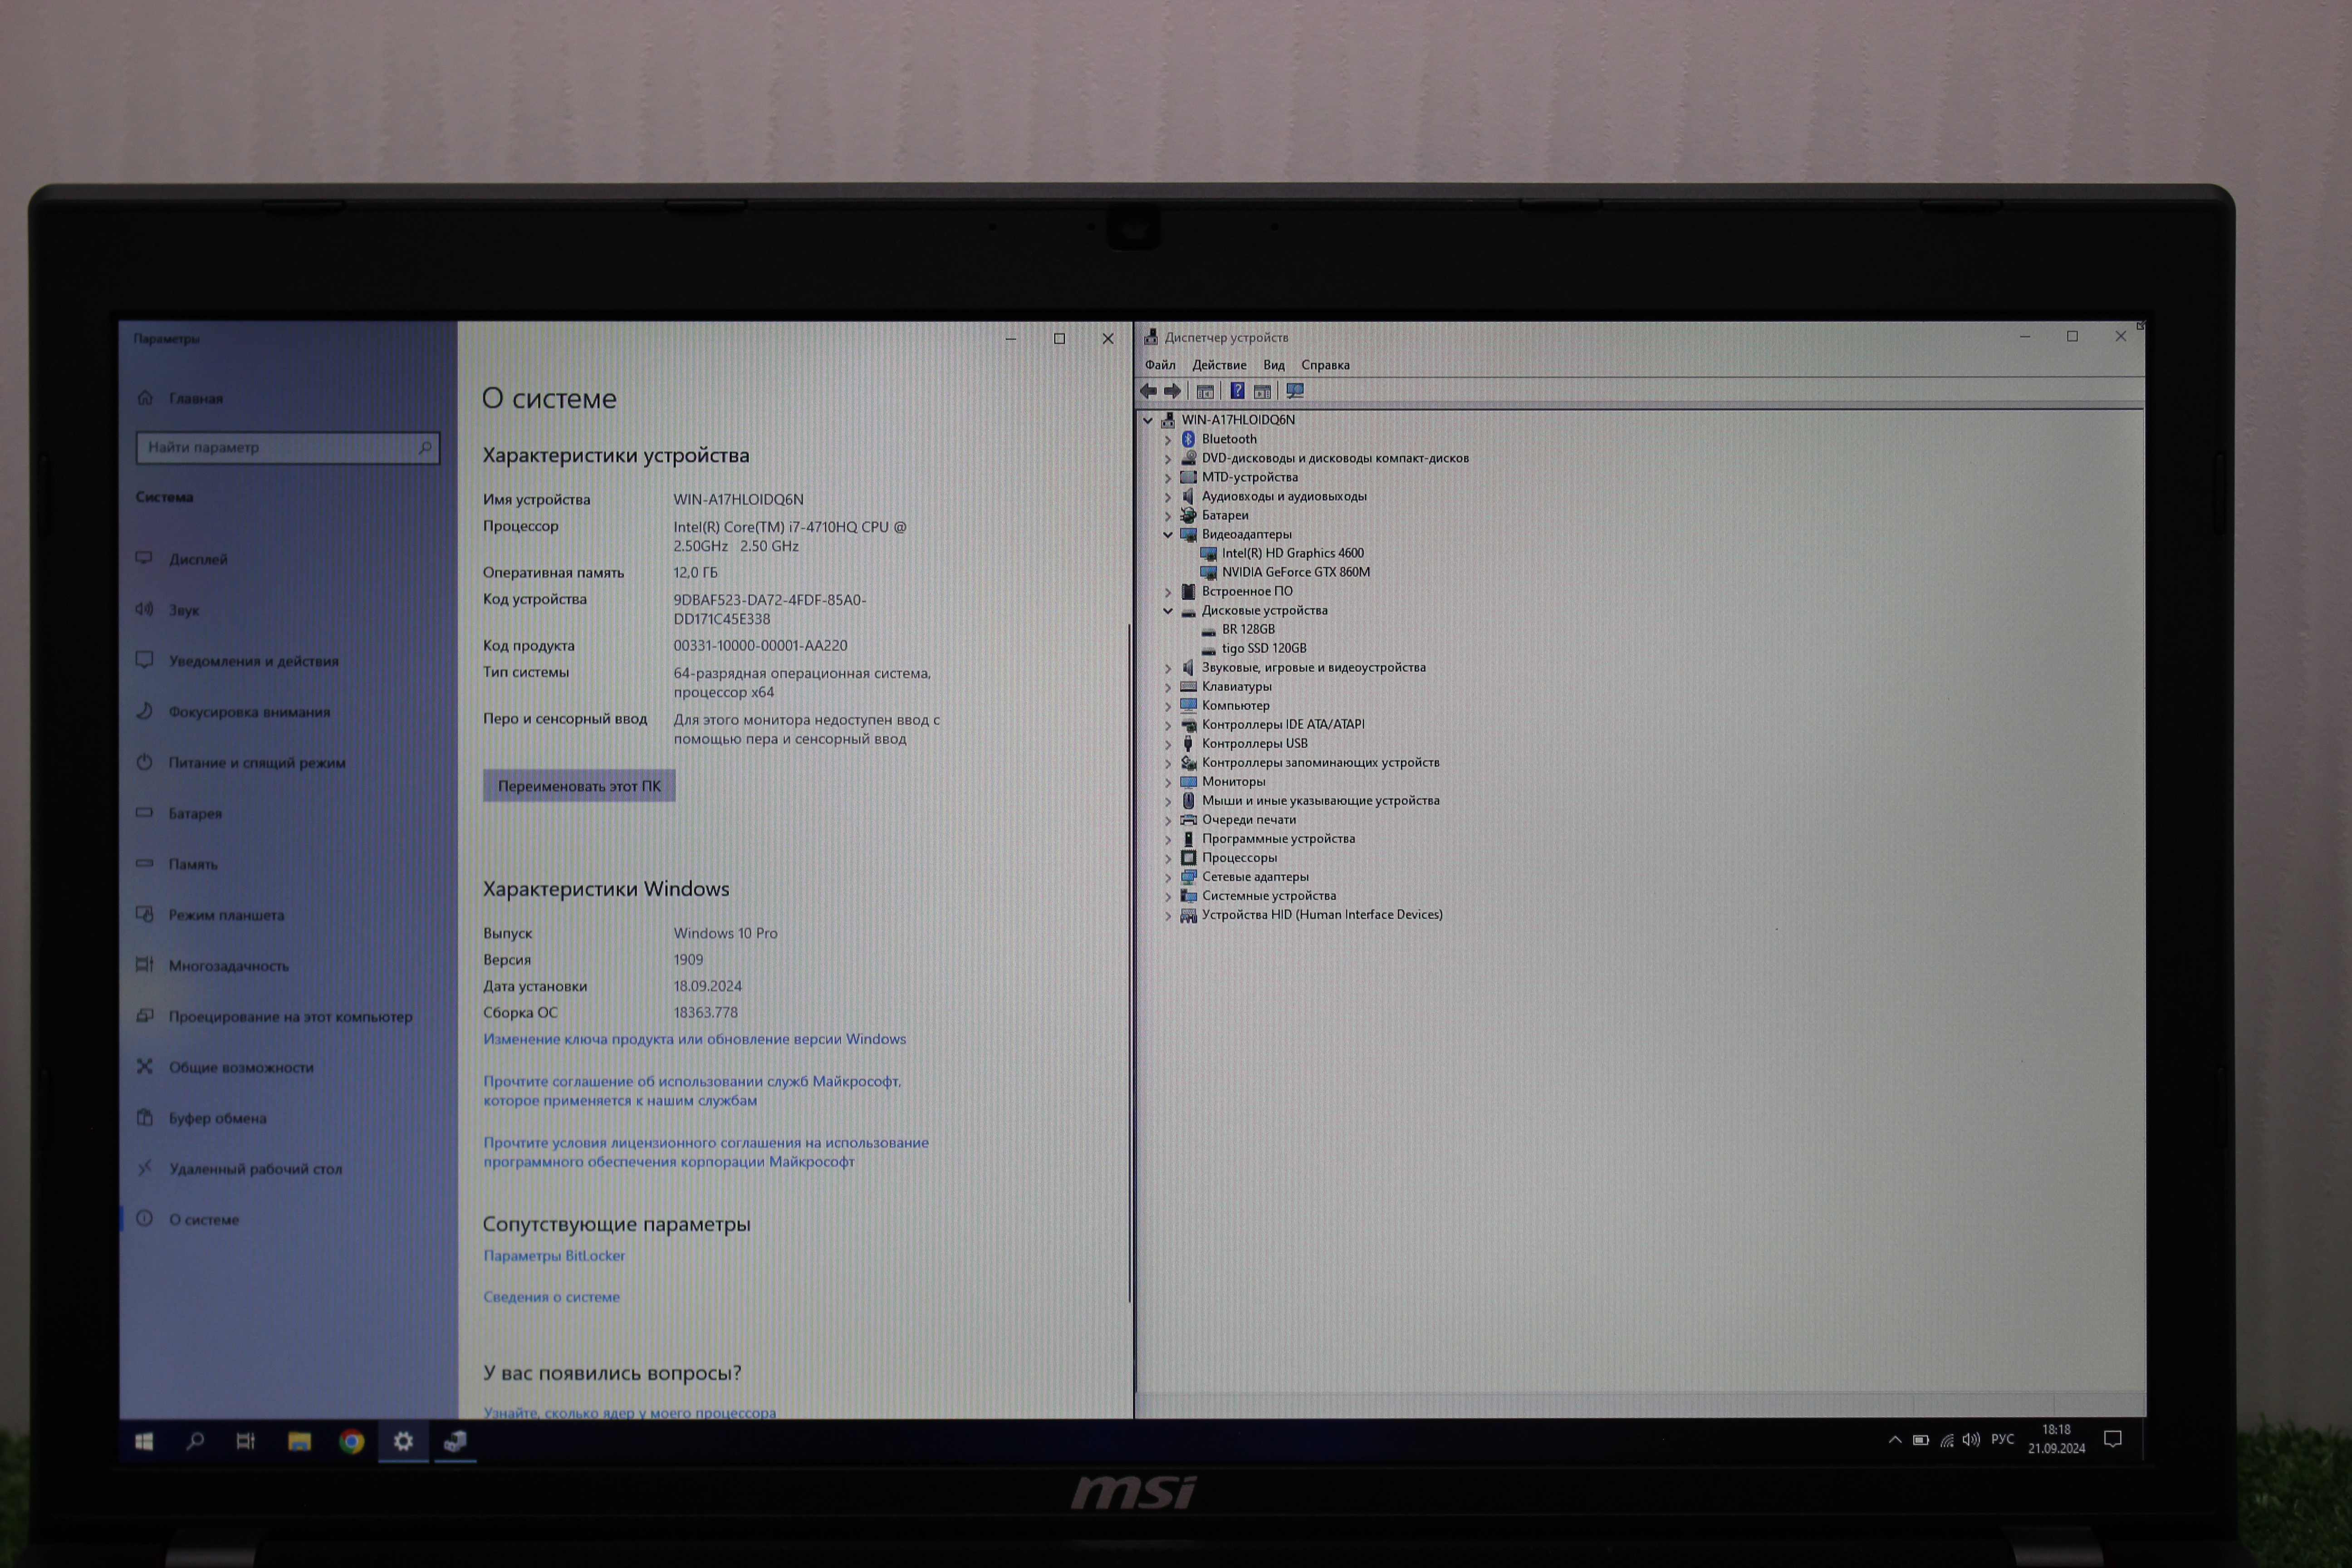The height and width of the screenshot is (1568, 2352).
Task: Select the NVIDIA GeForce GTX 860M adapter
Action: pos(1295,572)
